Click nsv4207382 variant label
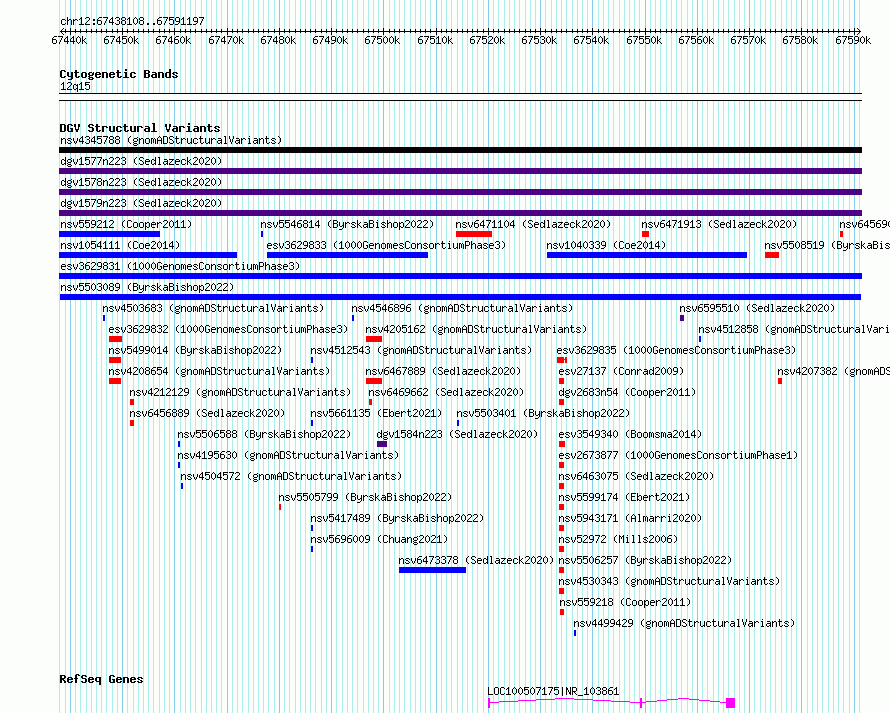 click(833, 371)
